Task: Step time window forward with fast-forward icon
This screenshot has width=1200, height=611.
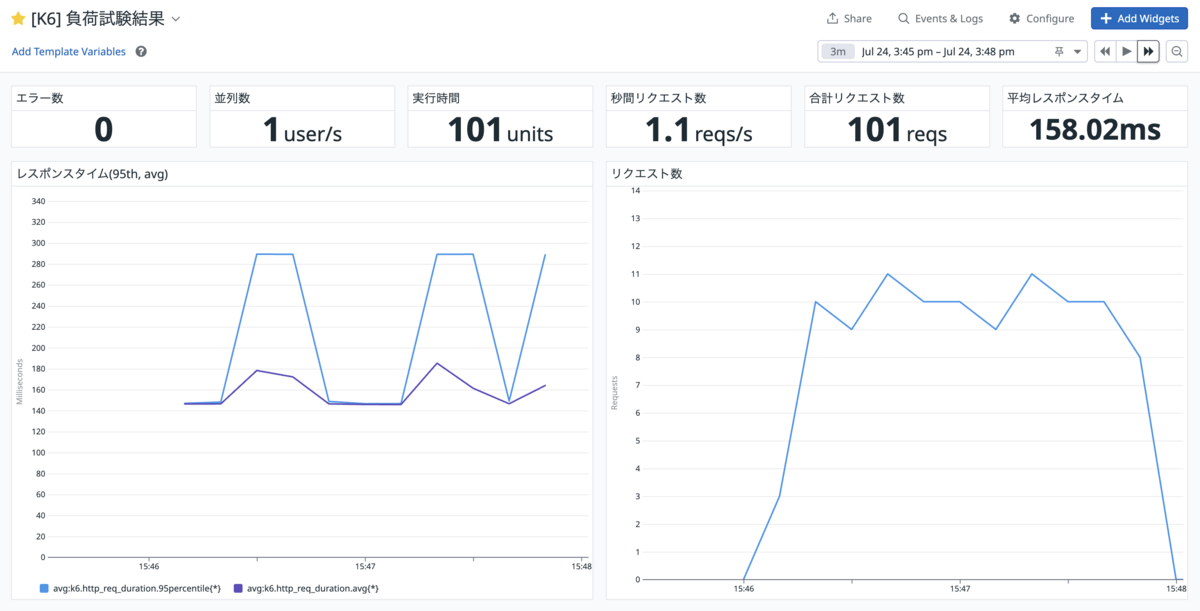Action: [1149, 52]
